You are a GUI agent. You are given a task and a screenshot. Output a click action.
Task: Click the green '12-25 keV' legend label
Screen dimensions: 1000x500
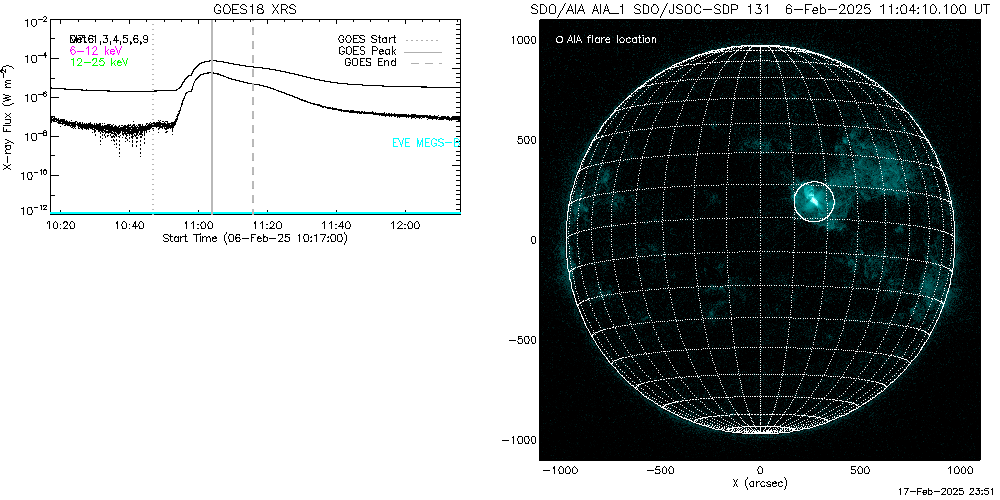click(99, 62)
